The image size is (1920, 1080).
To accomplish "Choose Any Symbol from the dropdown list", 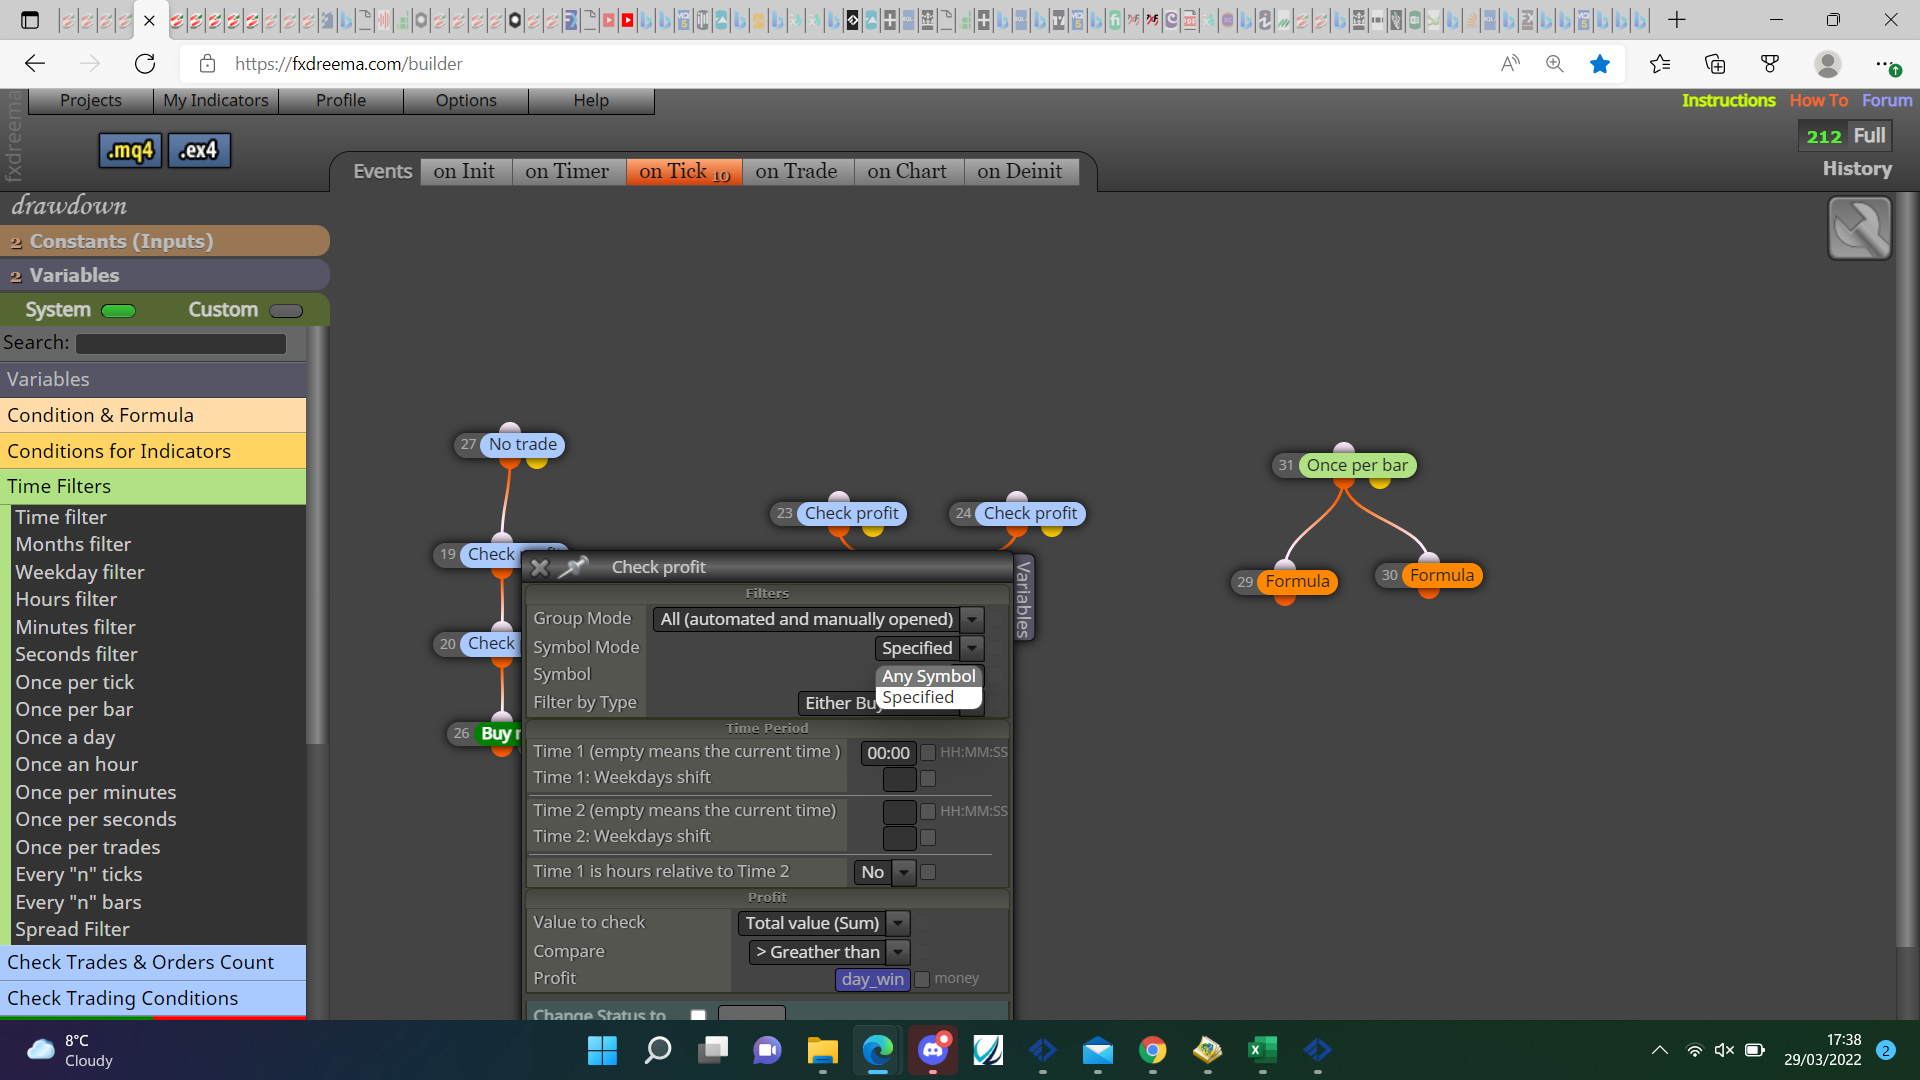I will click(x=928, y=676).
